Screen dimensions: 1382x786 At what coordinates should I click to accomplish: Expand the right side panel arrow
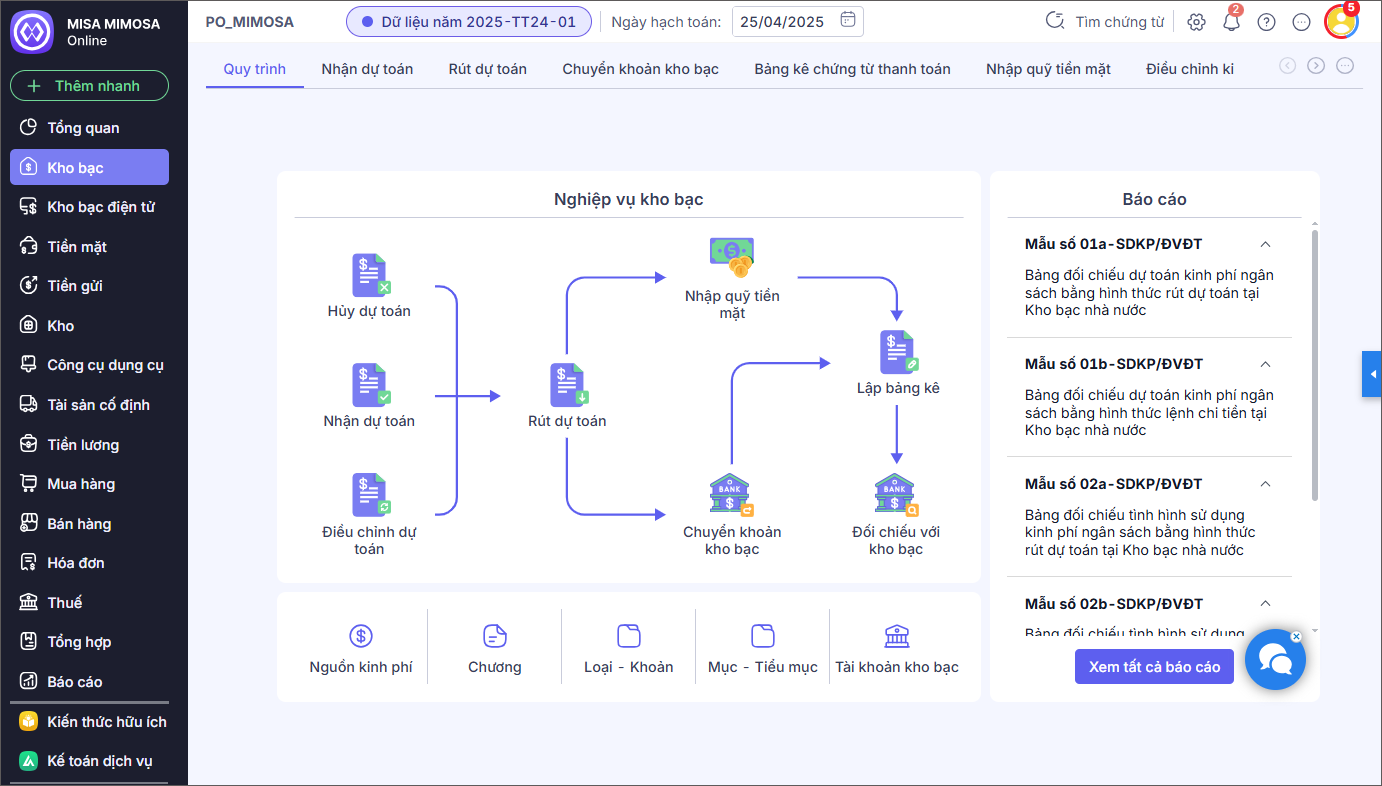(x=1372, y=374)
